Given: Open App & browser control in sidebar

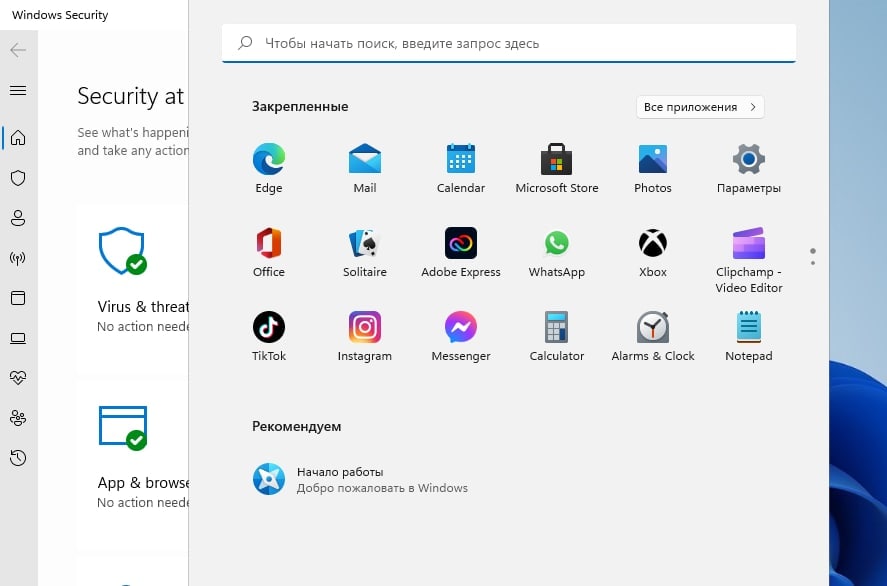Looking at the screenshot, I should [18, 298].
